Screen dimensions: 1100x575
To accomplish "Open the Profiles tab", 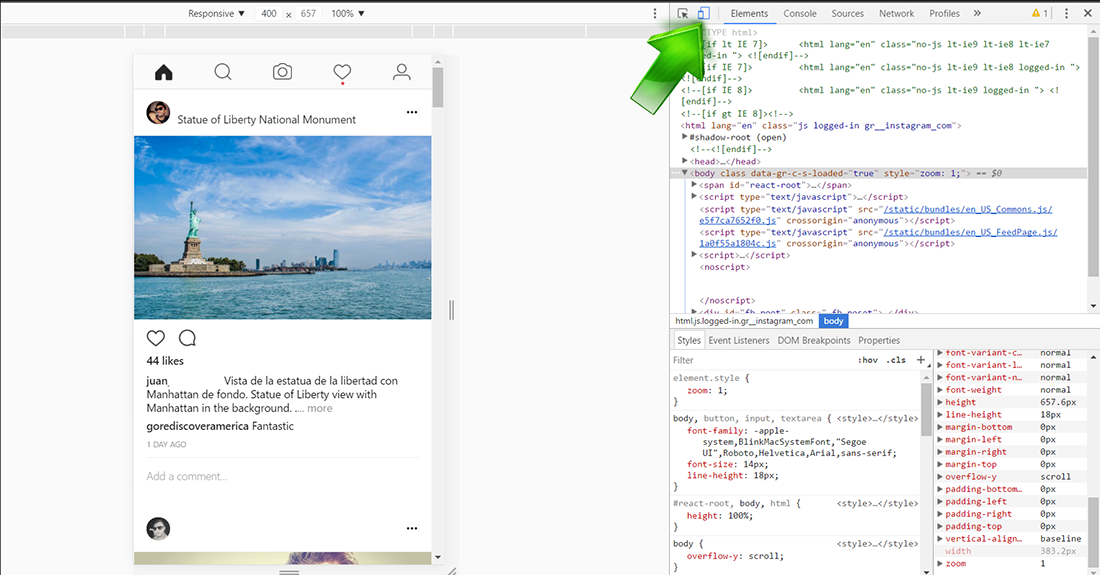I will click(x=944, y=13).
